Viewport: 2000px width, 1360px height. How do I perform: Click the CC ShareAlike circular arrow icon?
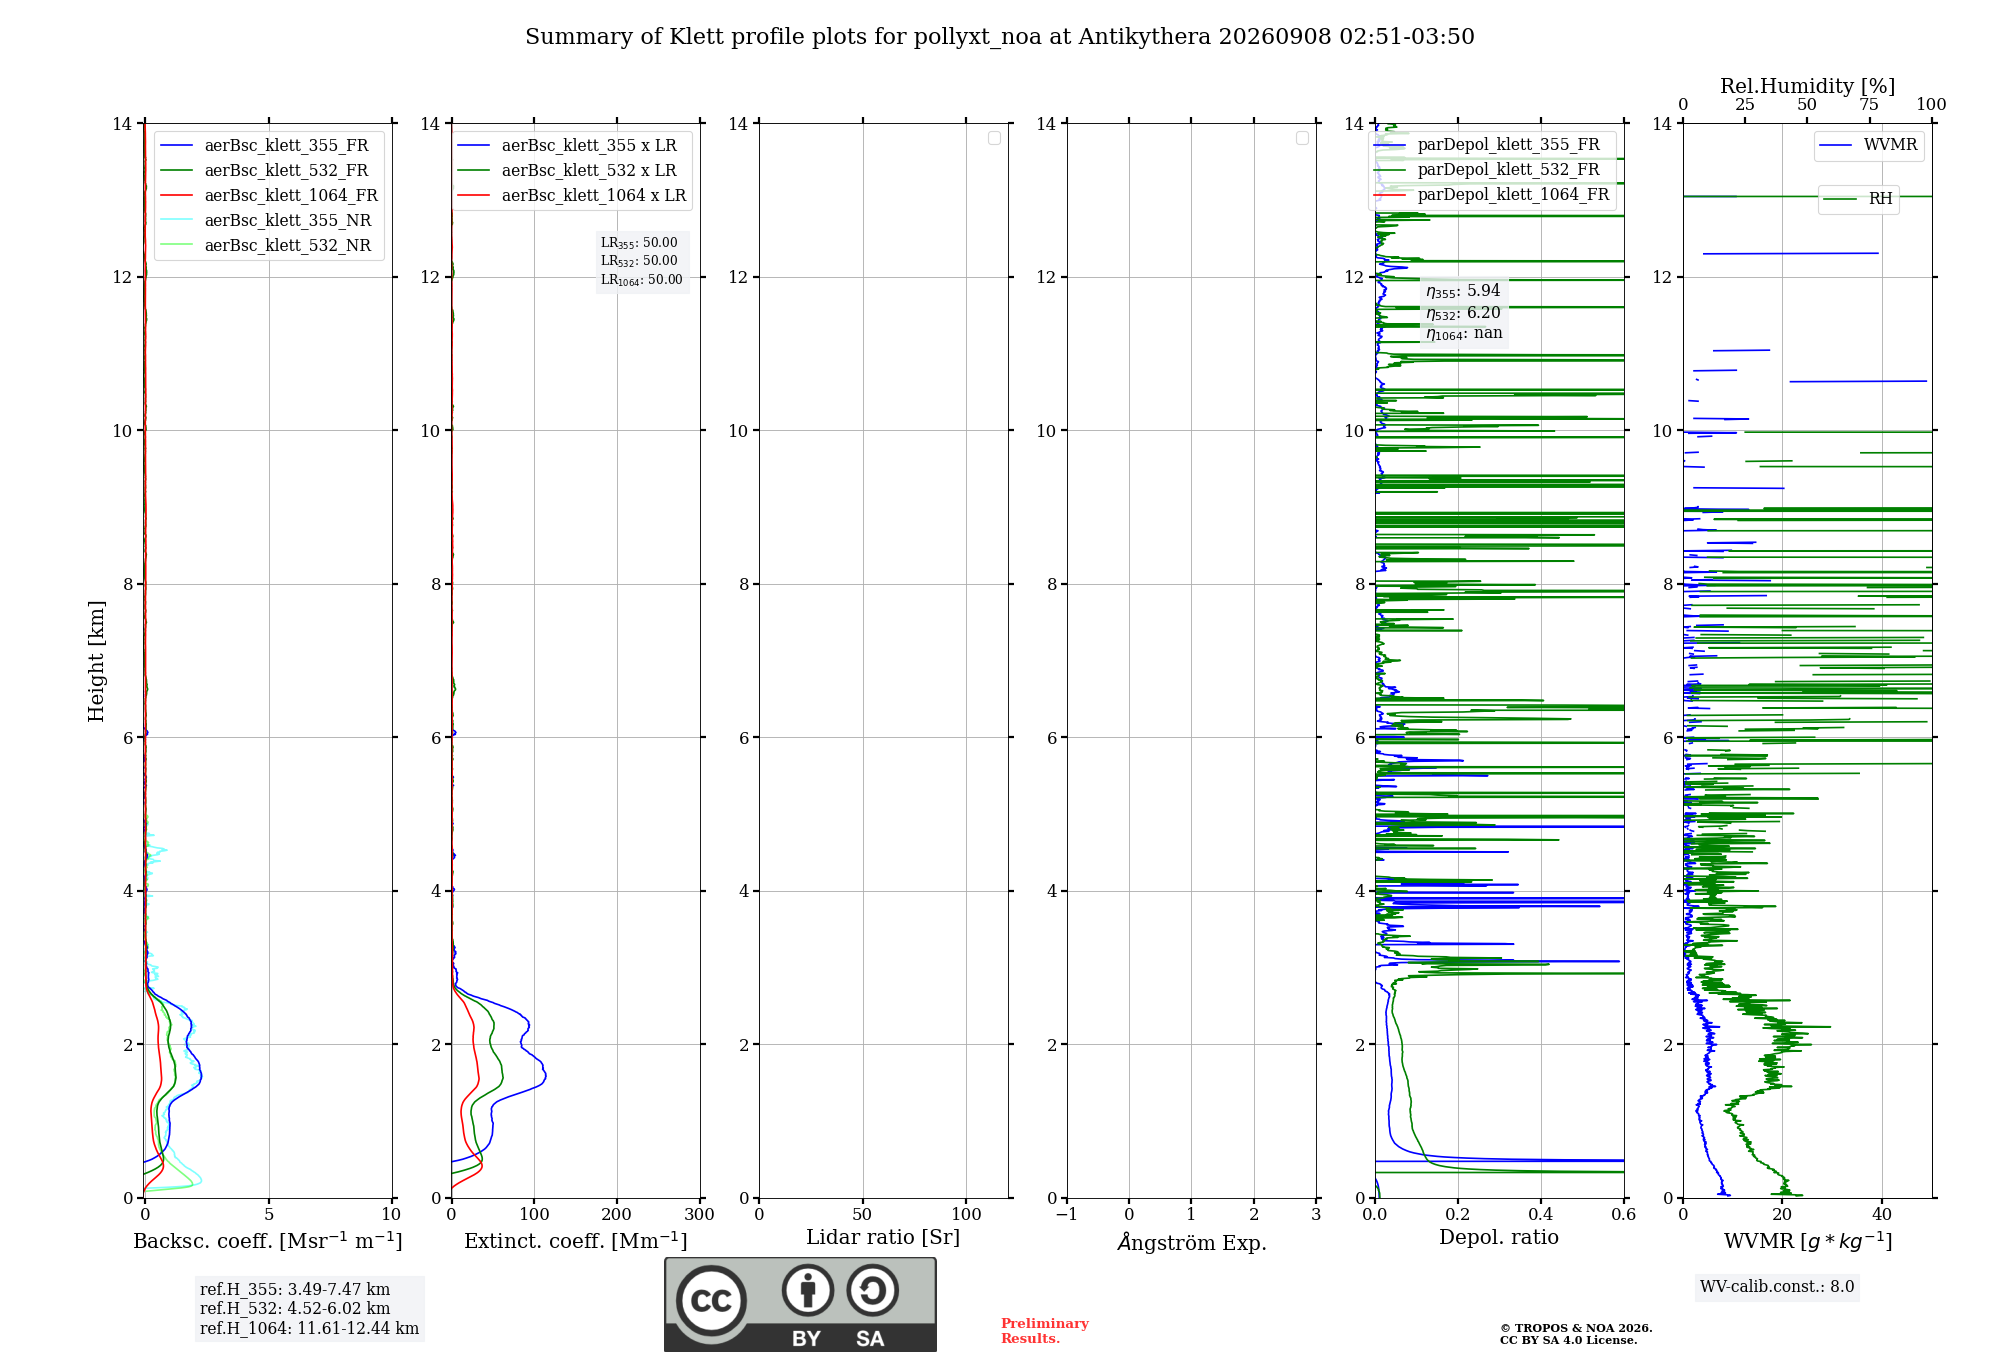click(873, 1290)
